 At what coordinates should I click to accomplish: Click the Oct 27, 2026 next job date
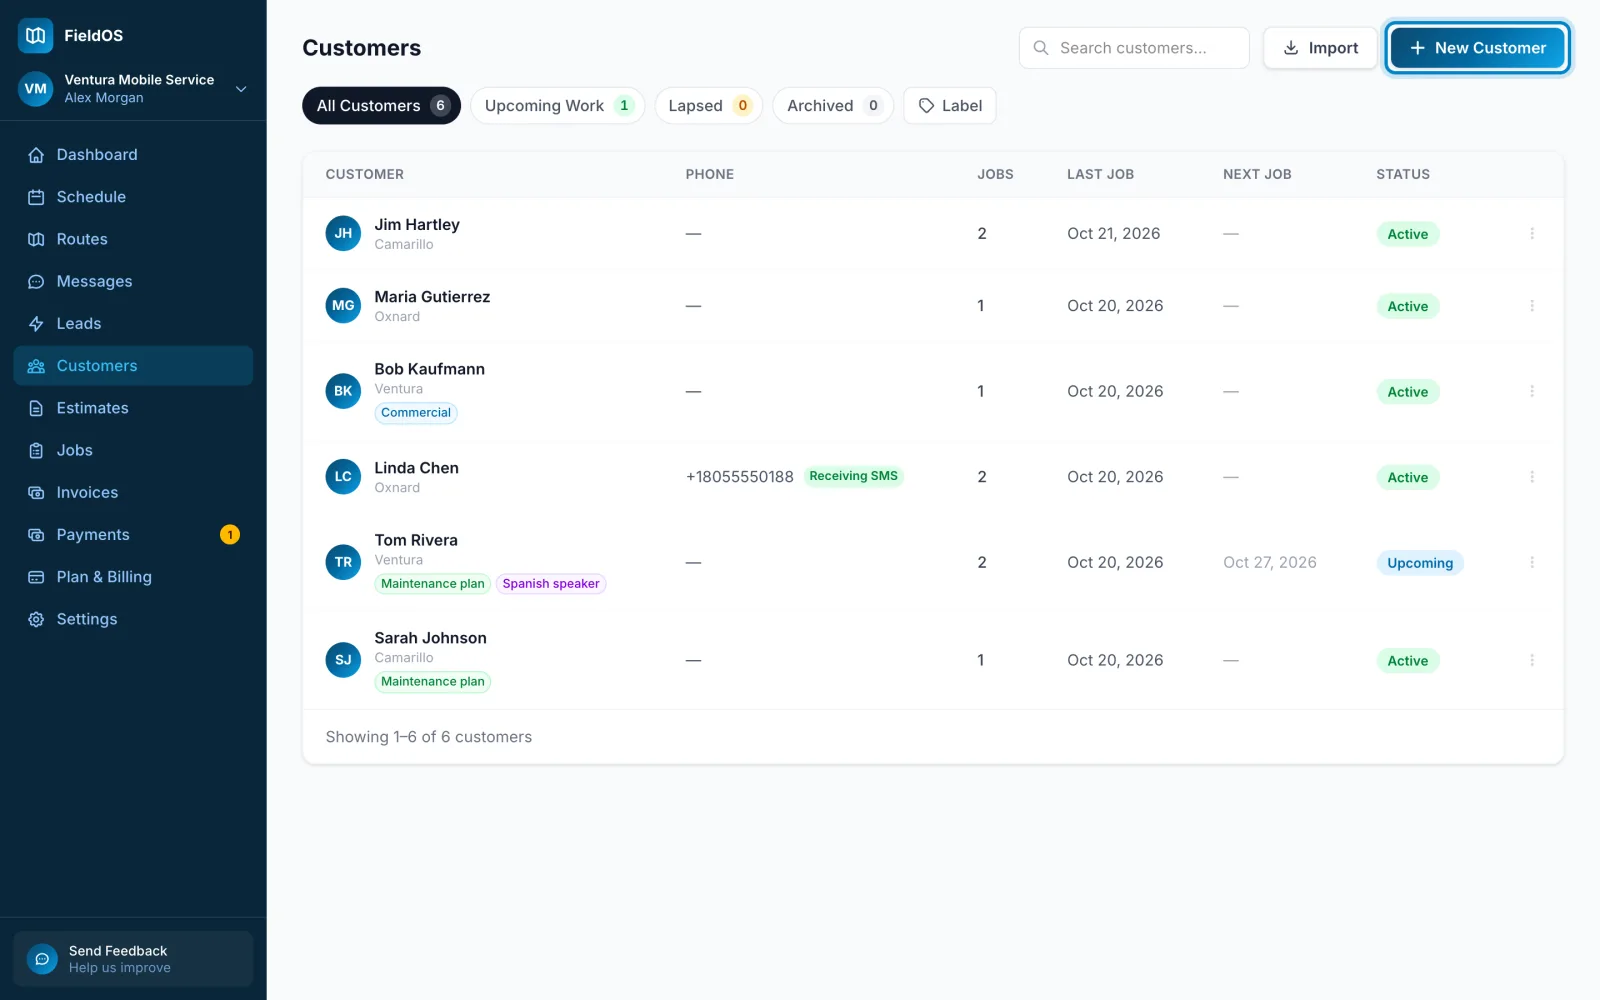(1270, 563)
